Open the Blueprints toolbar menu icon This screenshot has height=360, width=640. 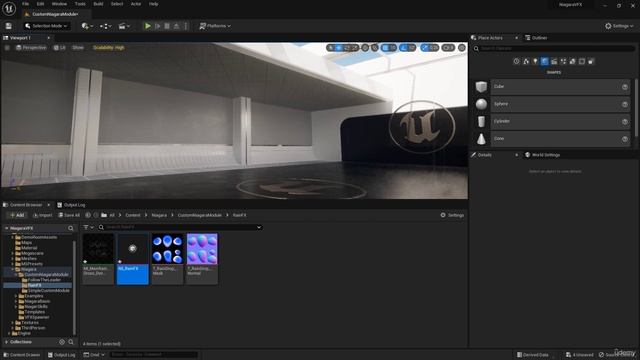tap(105, 26)
